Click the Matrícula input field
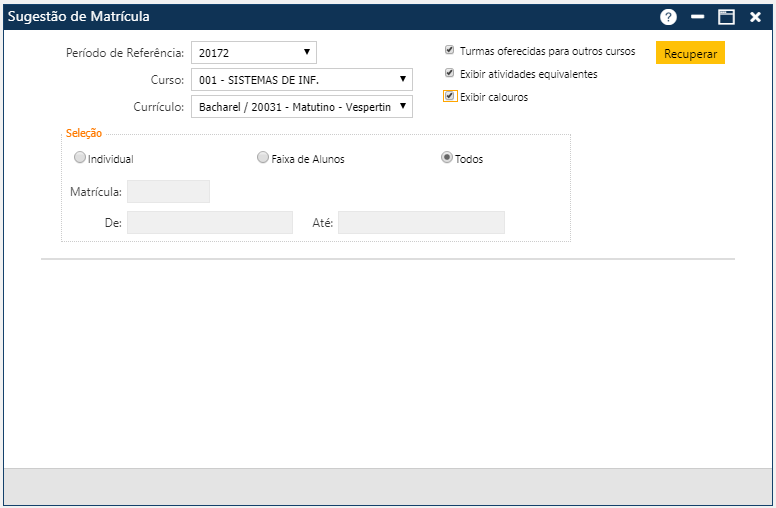The image size is (776, 508). [168, 191]
